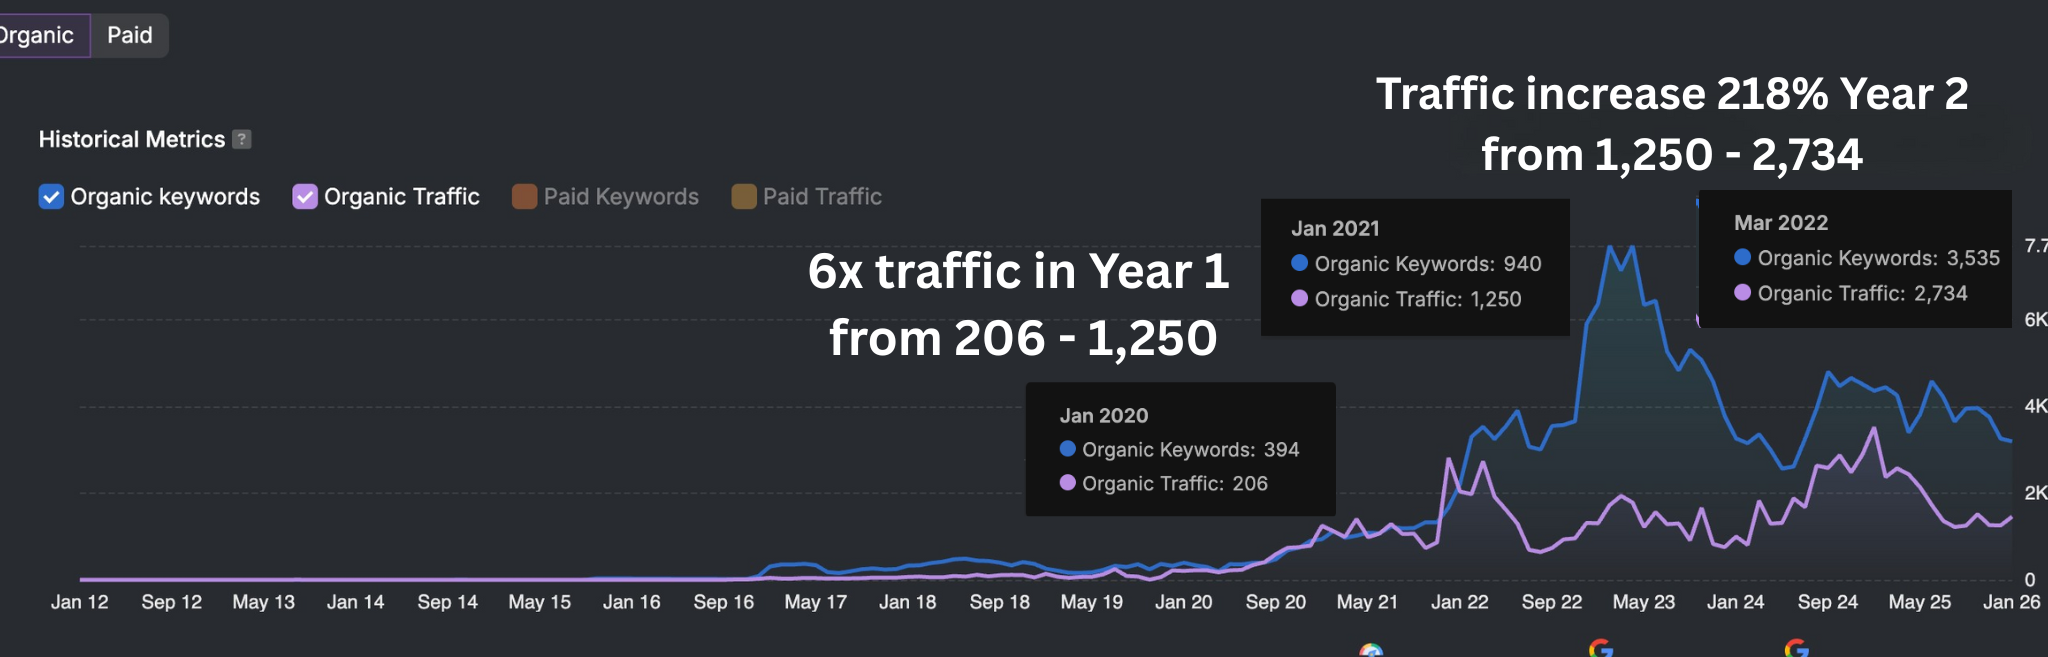This screenshot has width=2048, height=657.
Task: Switch to the Paid tab
Action: tap(130, 36)
